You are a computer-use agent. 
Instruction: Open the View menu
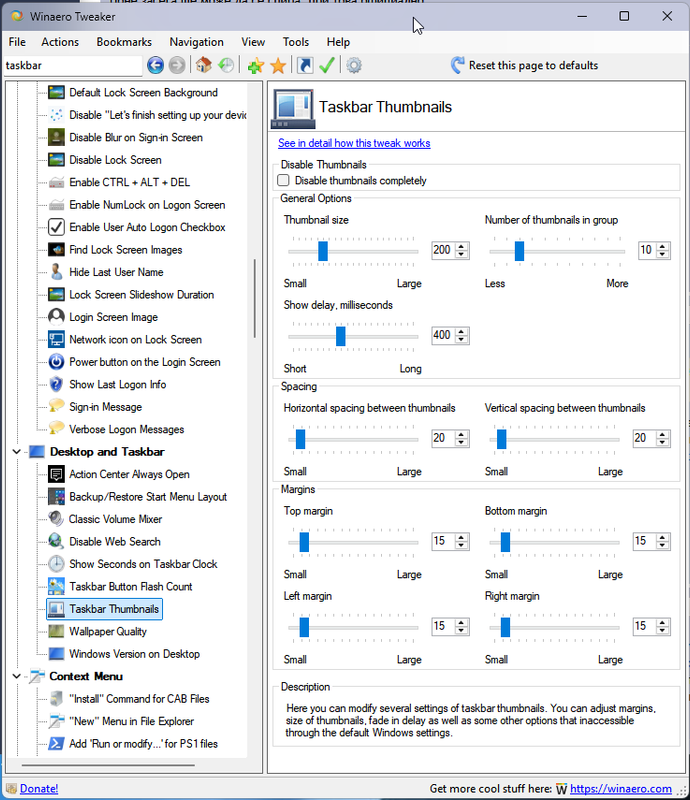coord(253,42)
